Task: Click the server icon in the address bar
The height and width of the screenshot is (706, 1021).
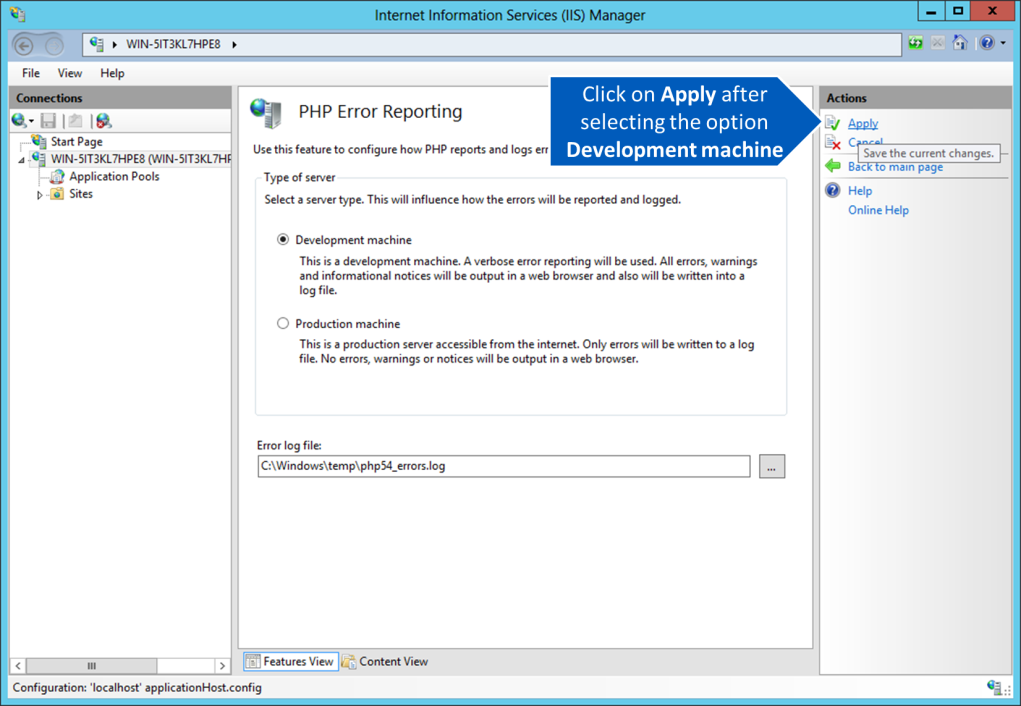Action: point(97,44)
